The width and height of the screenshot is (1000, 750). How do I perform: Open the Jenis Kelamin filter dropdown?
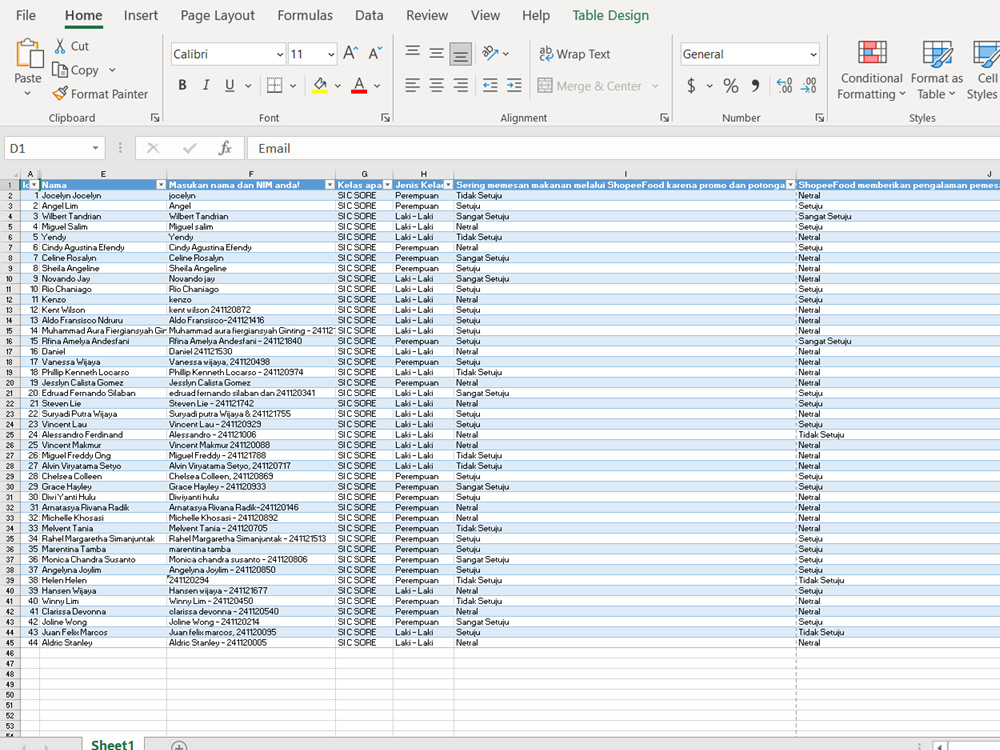(x=448, y=185)
